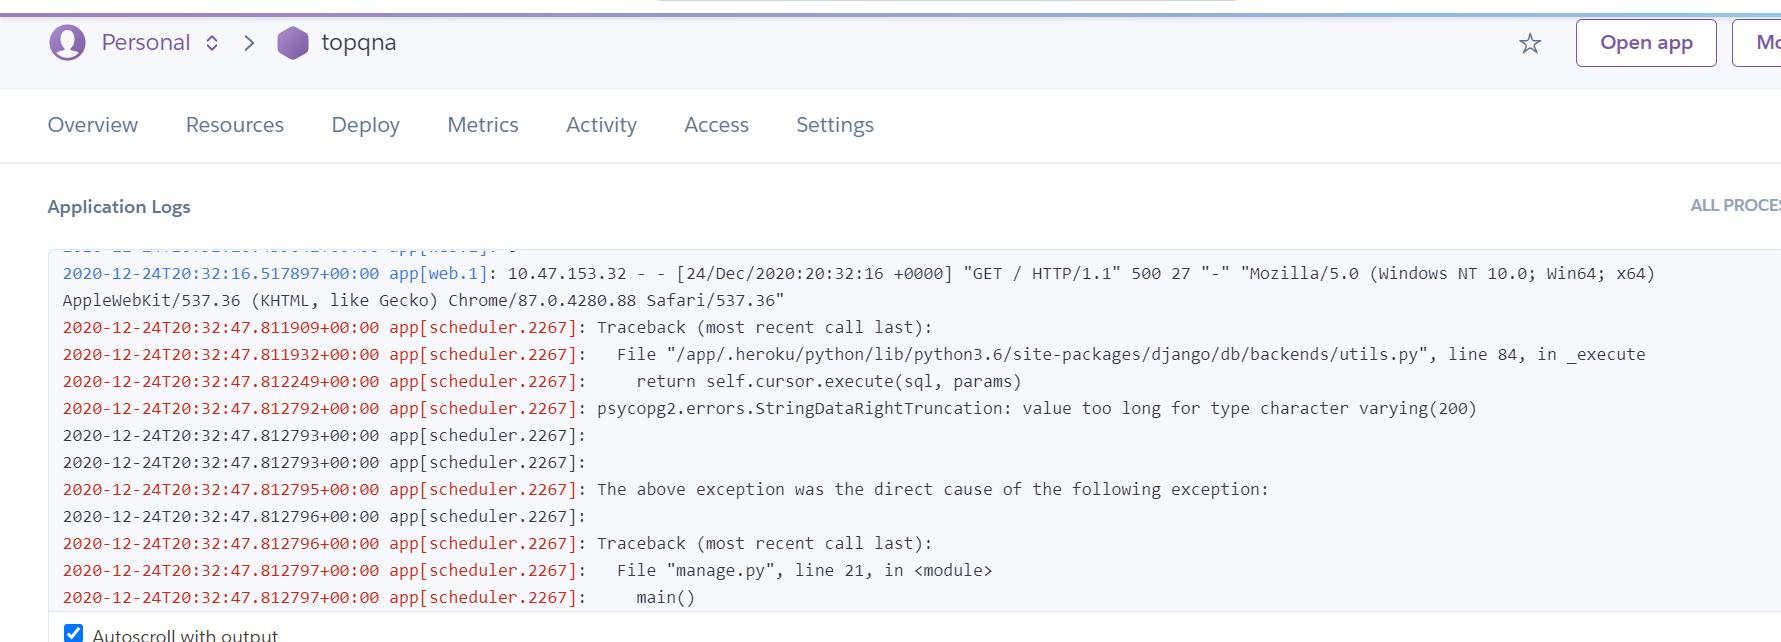Click the breadcrumb chevron arrow after Personal

(249, 43)
